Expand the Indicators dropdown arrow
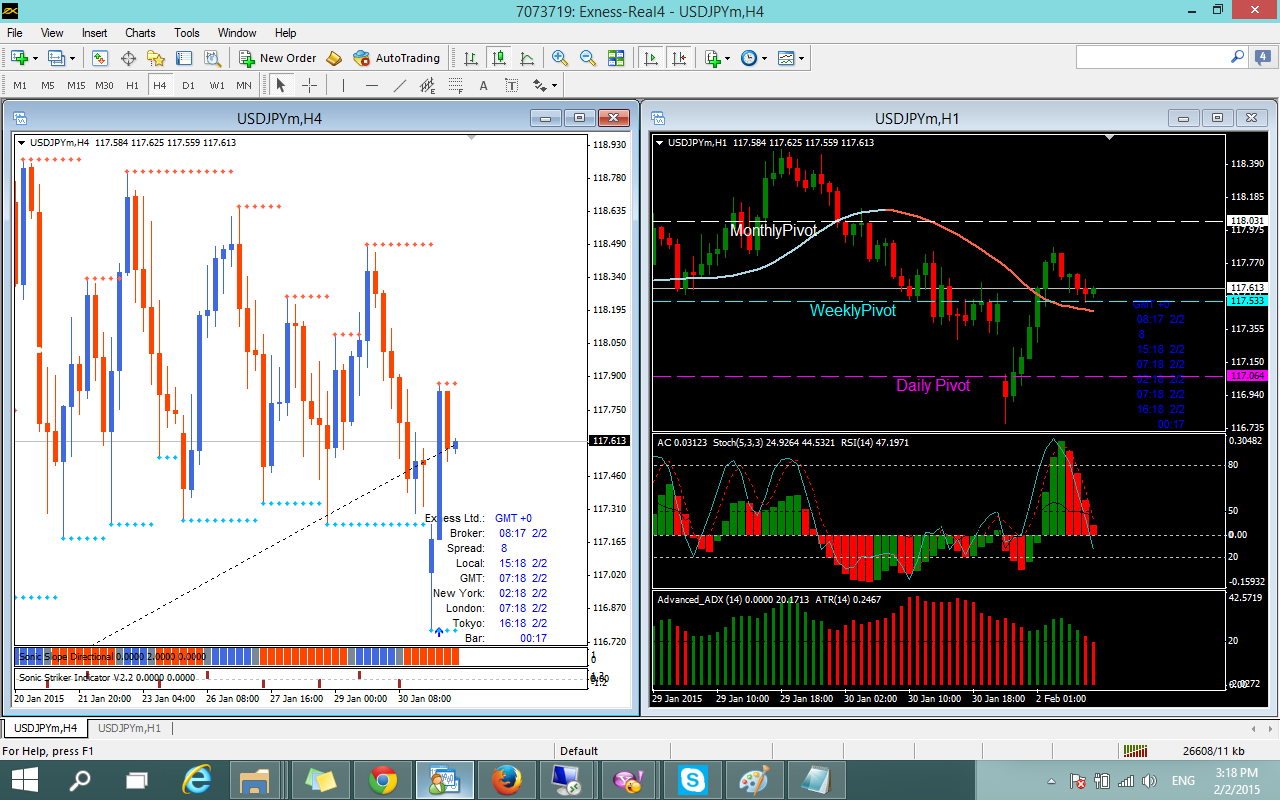Screen dimensions: 1280x800 coord(728,58)
